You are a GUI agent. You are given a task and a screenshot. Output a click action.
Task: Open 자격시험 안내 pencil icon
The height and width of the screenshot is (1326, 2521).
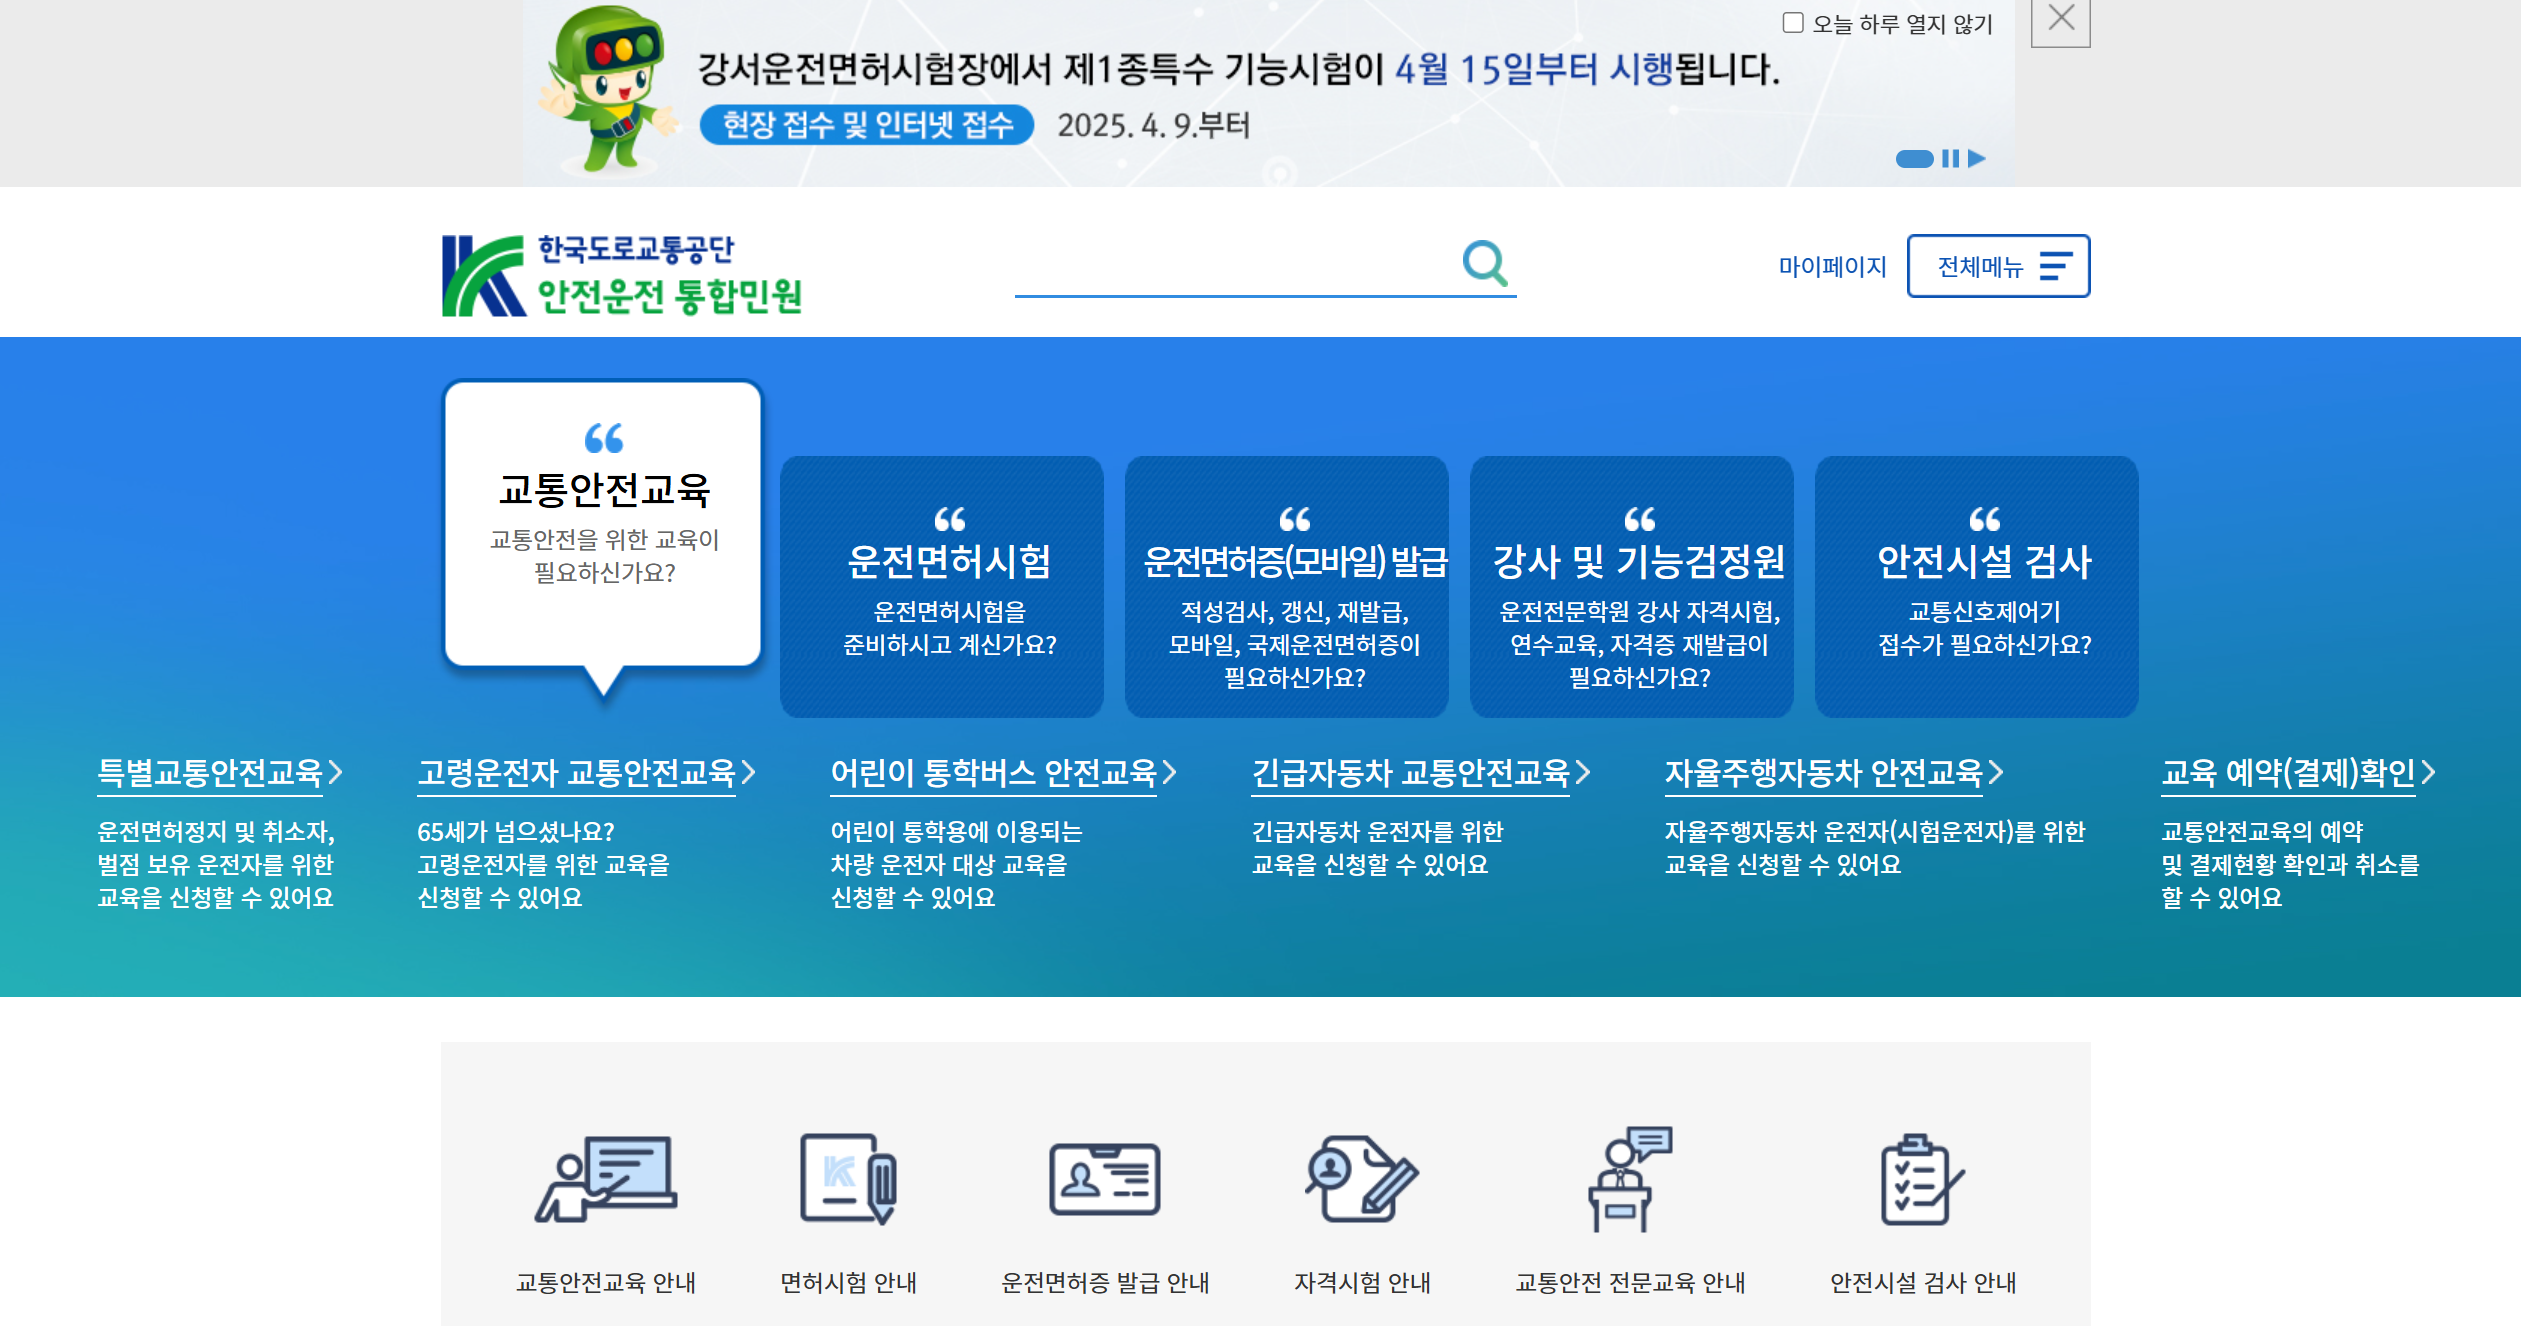tap(1361, 1178)
